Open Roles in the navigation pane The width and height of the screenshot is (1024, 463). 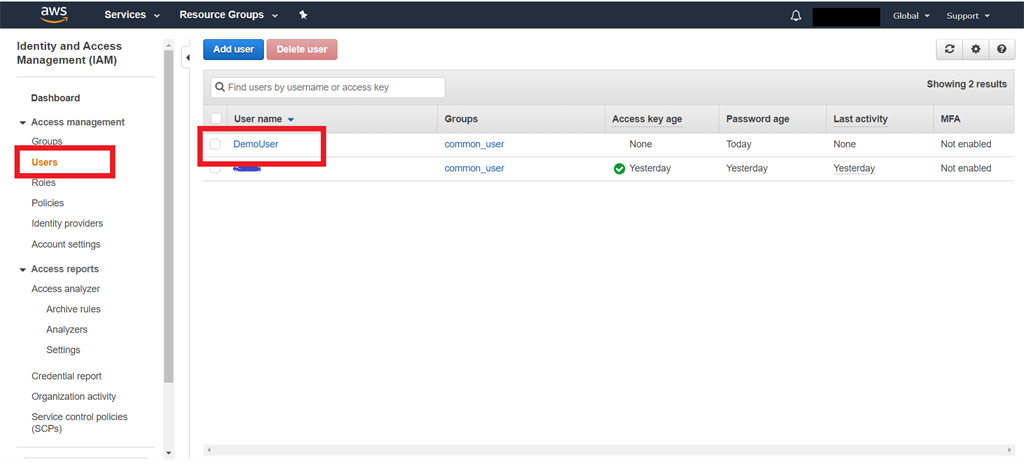click(x=43, y=183)
